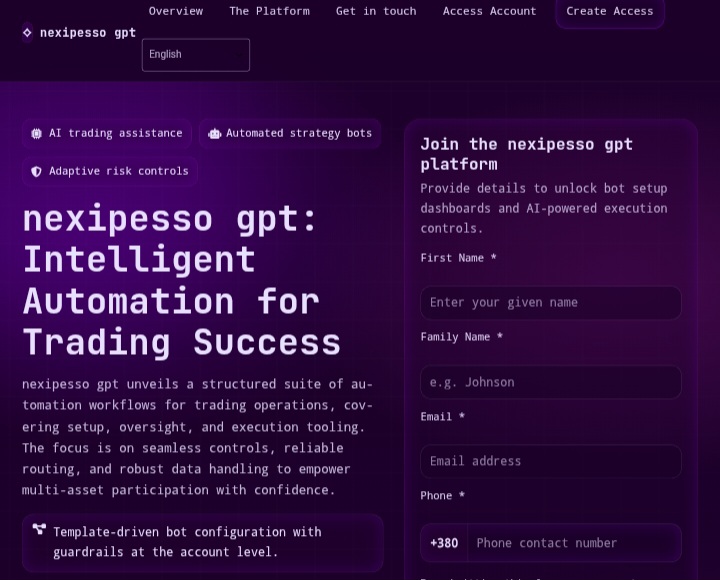This screenshot has width=720, height=580.
Task: Click the 'Provide details to unlock bot setup' text
Action: (x=544, y=208)
